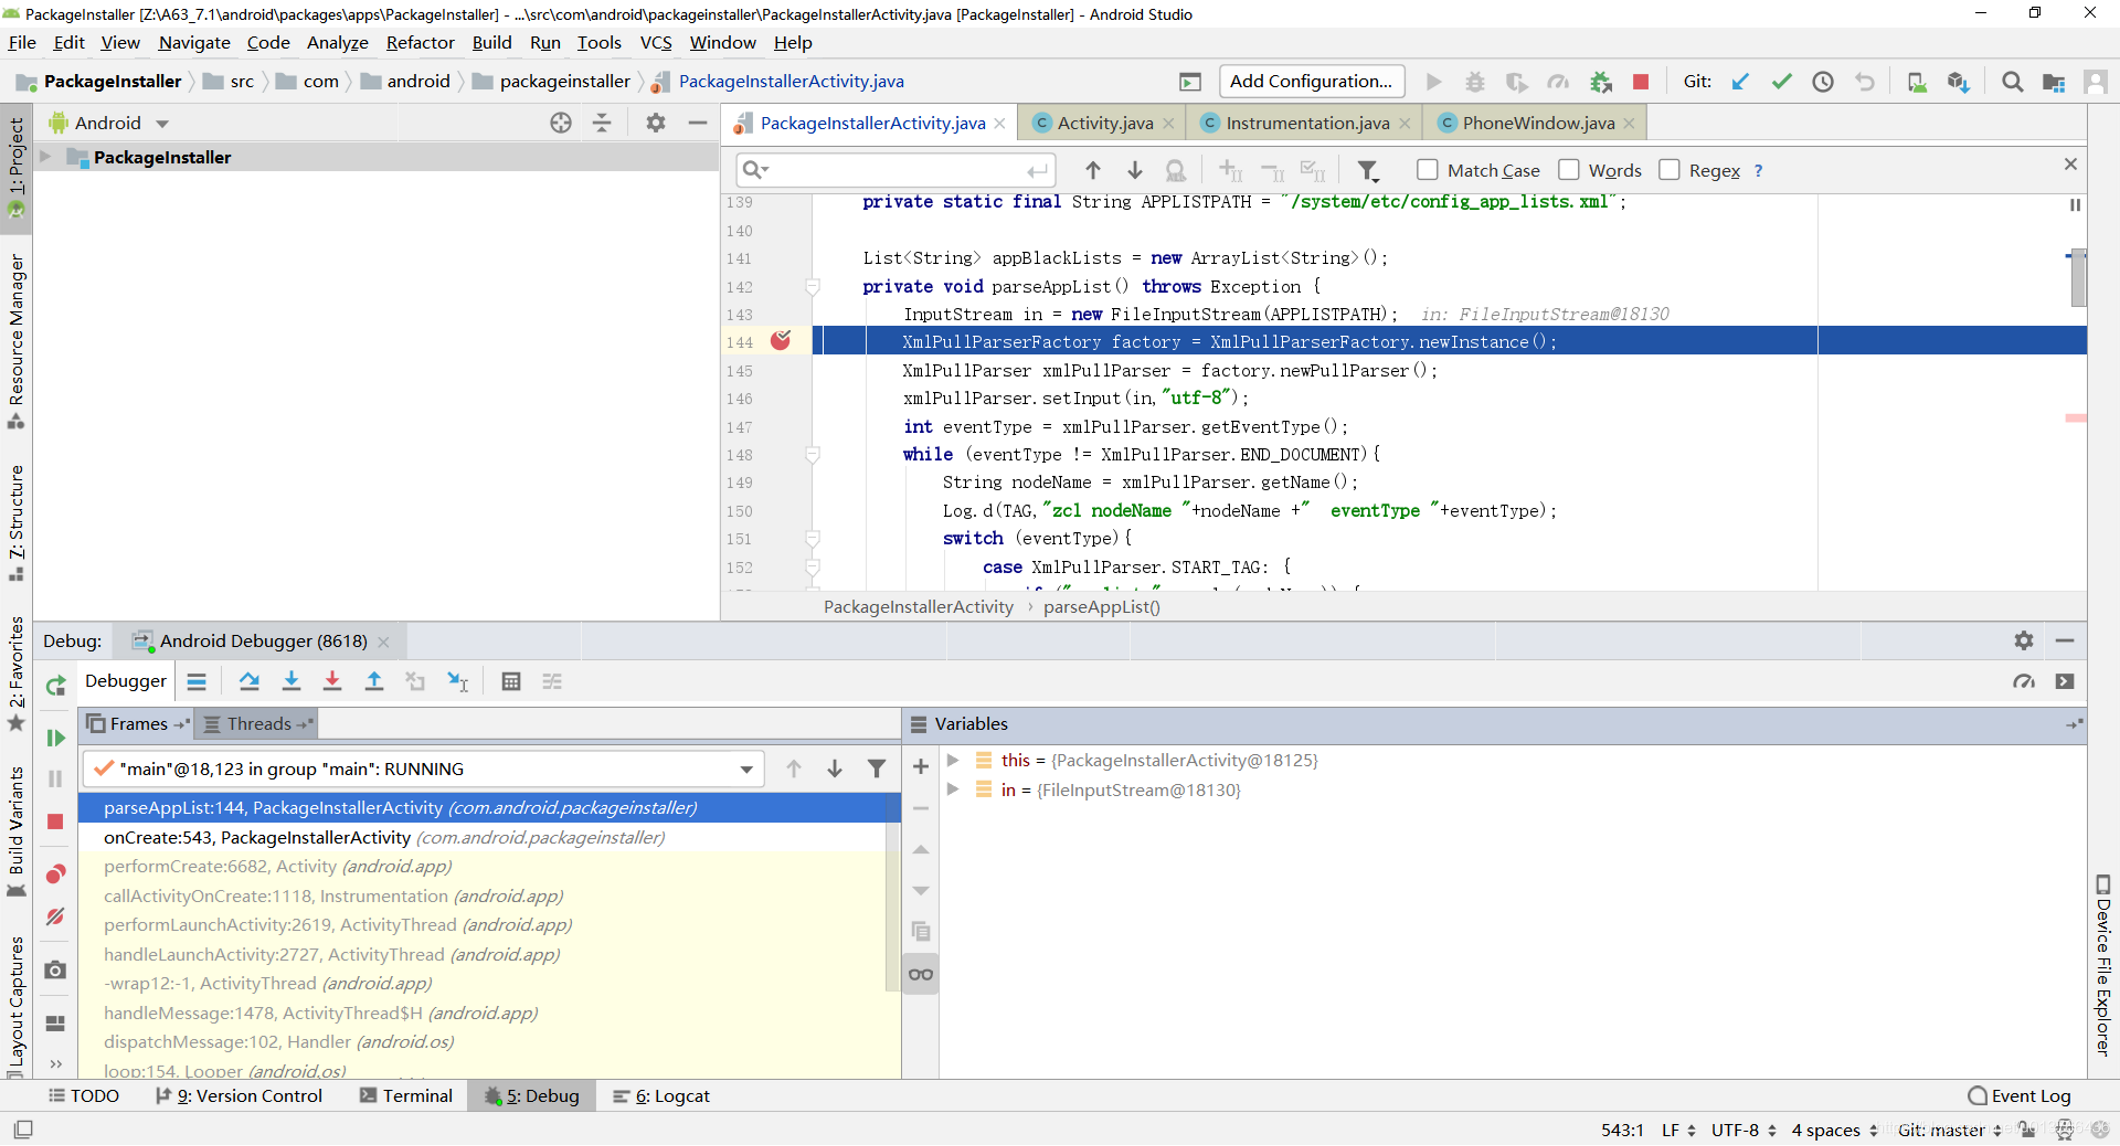
Task: Open the Event Log
Action: click(x=2019, y=1096)
